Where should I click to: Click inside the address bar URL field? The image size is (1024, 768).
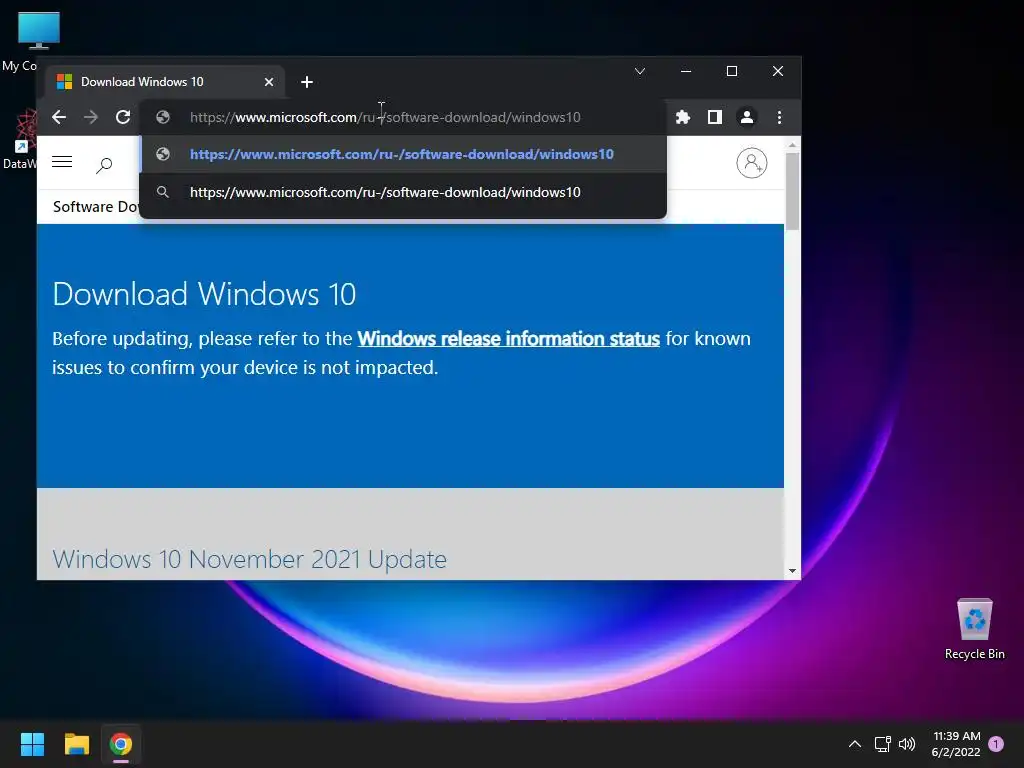(403, 117)
